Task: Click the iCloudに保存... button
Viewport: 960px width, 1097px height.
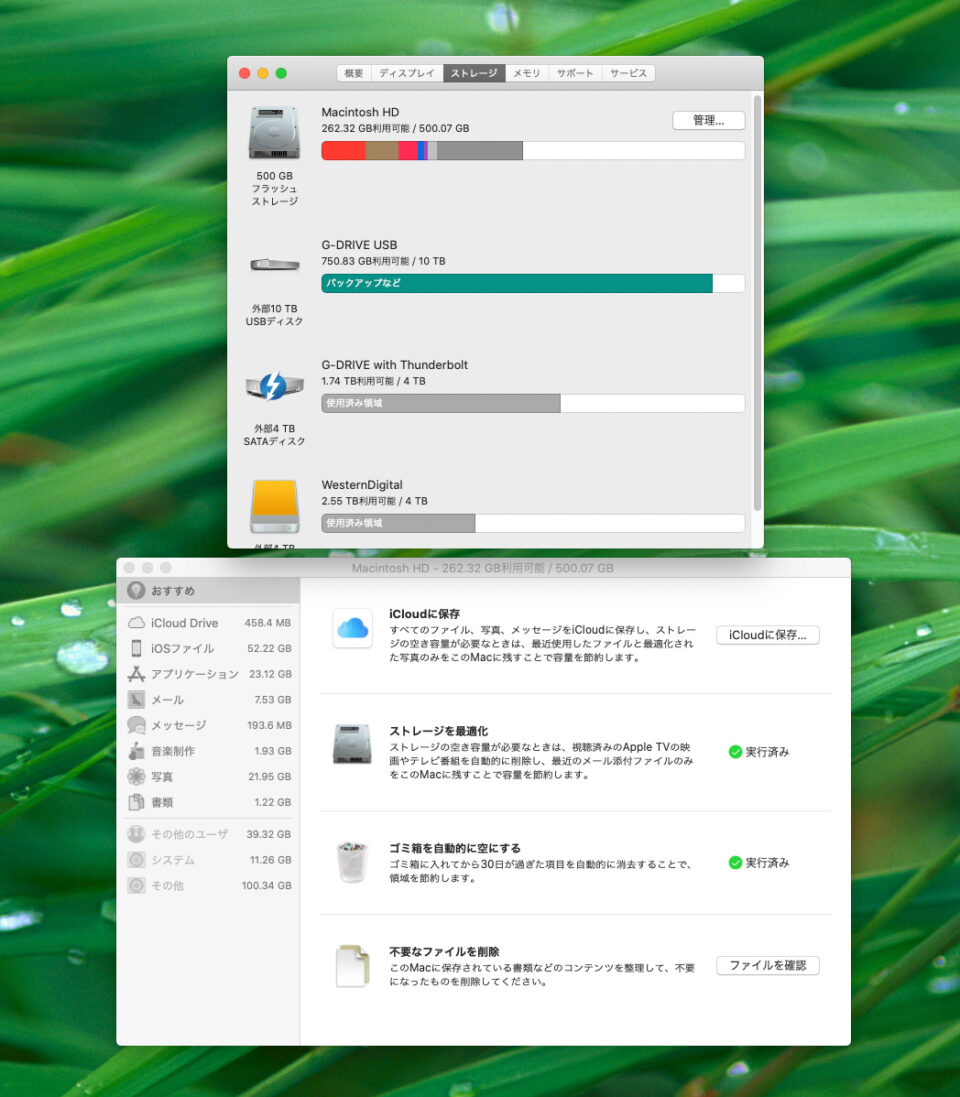Action: coord(768,635)
